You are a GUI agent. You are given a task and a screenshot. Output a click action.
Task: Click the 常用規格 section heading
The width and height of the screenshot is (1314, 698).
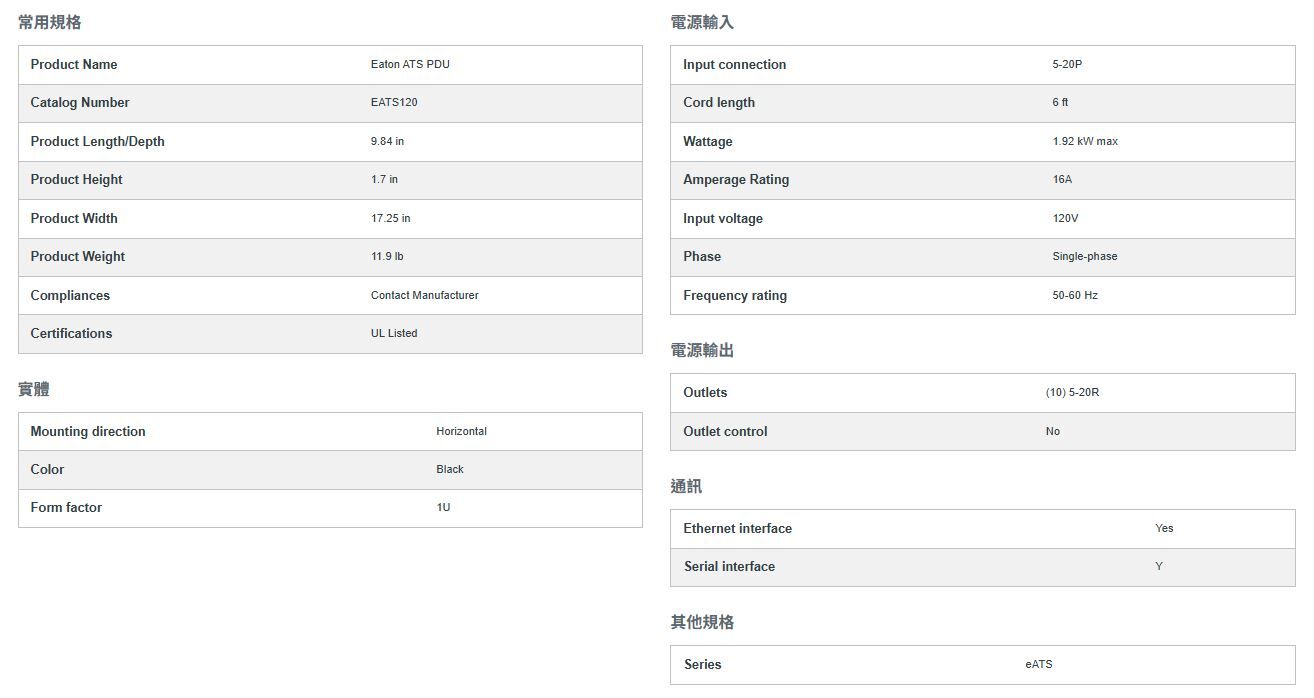pos(50,22)
